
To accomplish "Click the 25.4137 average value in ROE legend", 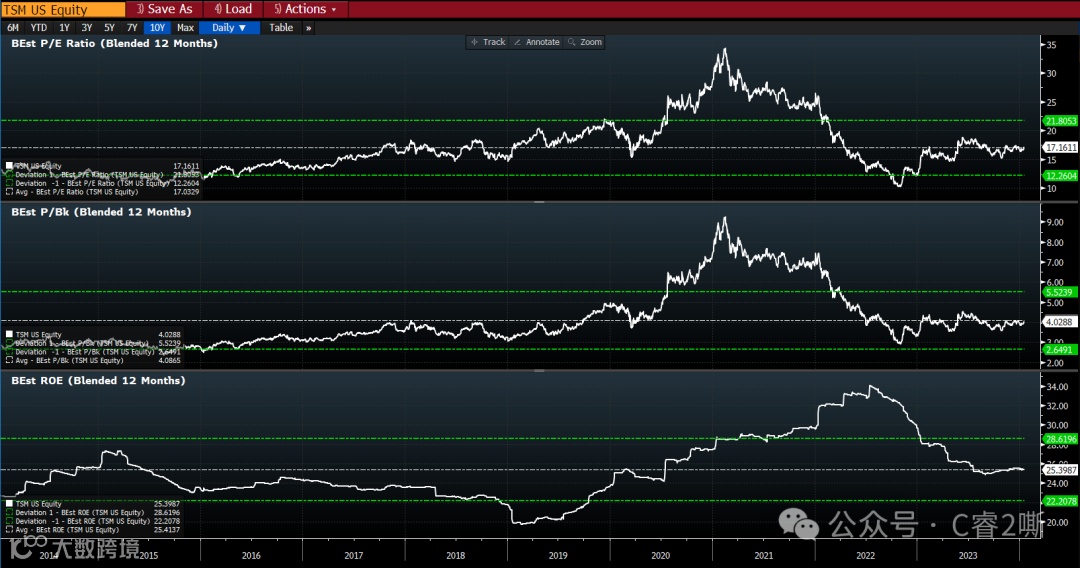I will pos(167,529).
